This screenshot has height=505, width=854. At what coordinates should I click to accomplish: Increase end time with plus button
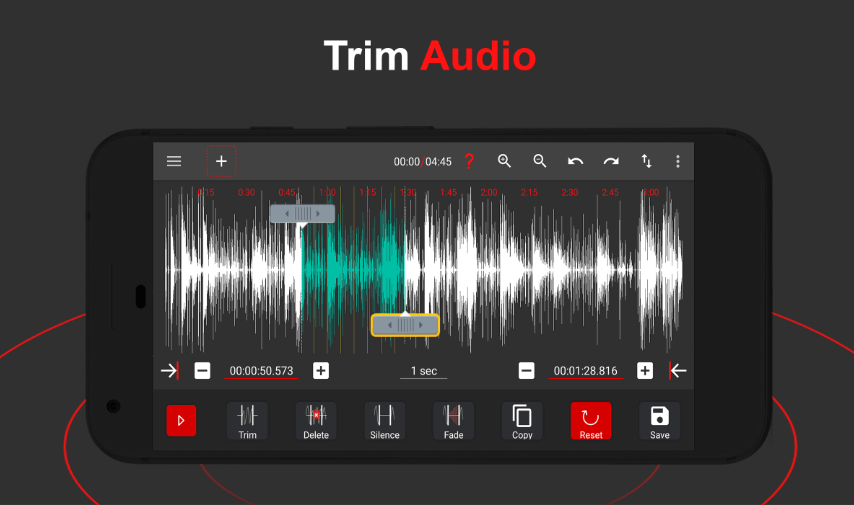point(645,371)
